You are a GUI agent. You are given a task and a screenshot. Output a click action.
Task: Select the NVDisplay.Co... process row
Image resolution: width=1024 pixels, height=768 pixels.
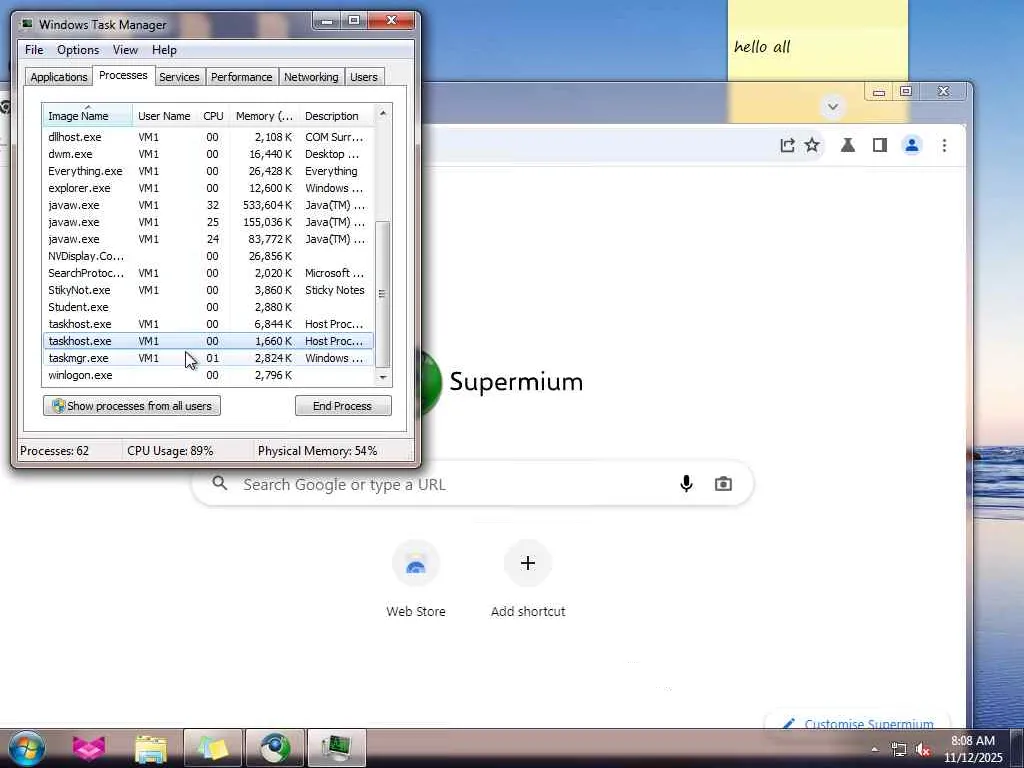pos(208,256)
